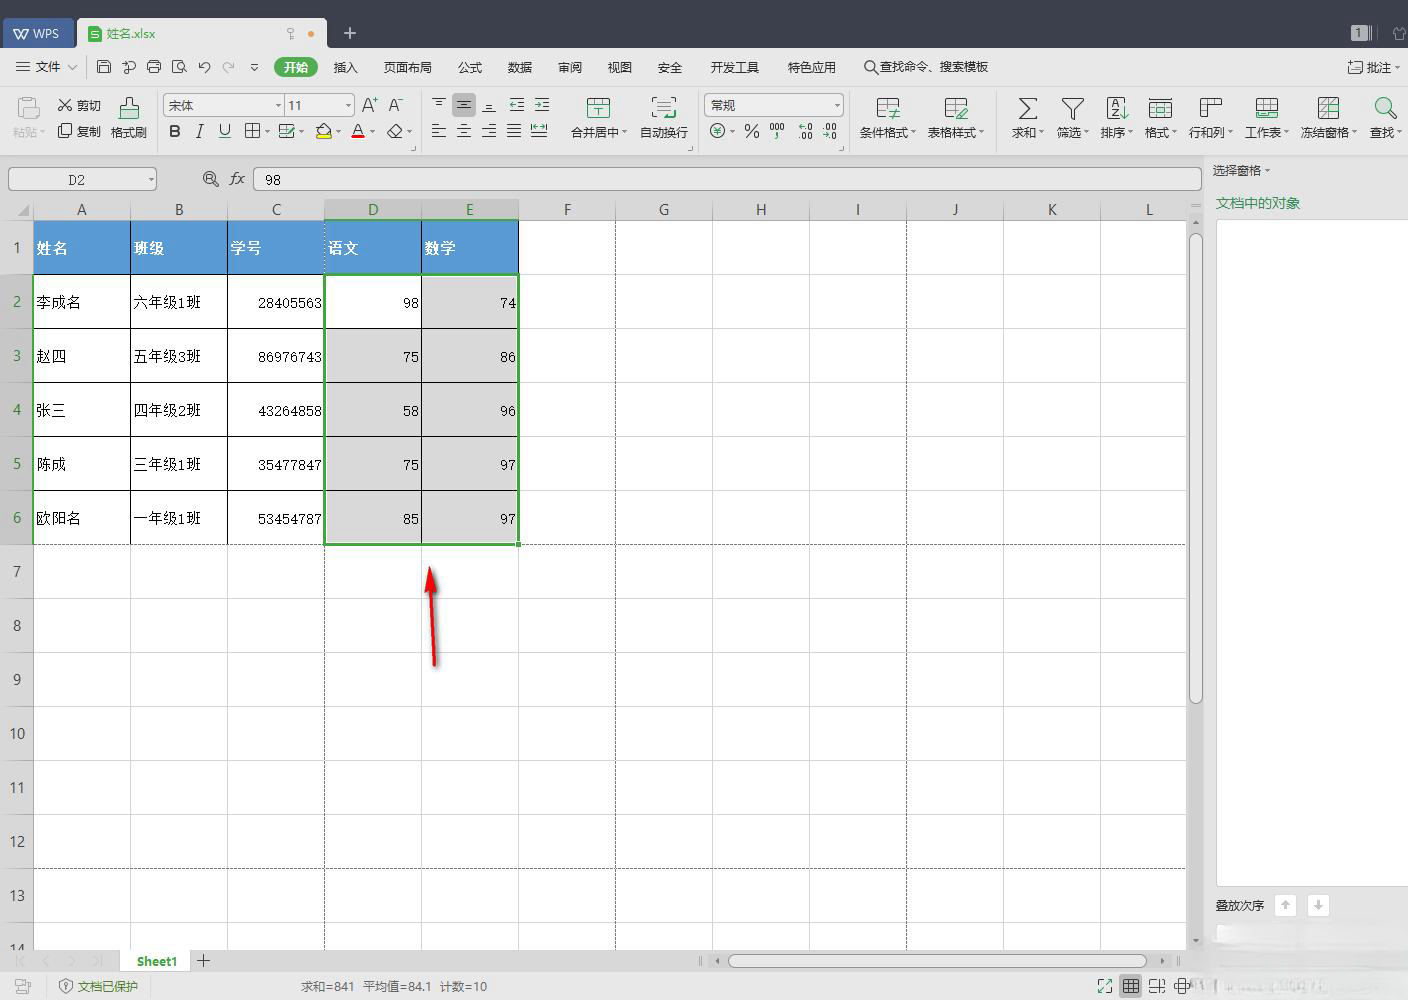
Task: Copy selection with 复制
Action: (79, 131)
